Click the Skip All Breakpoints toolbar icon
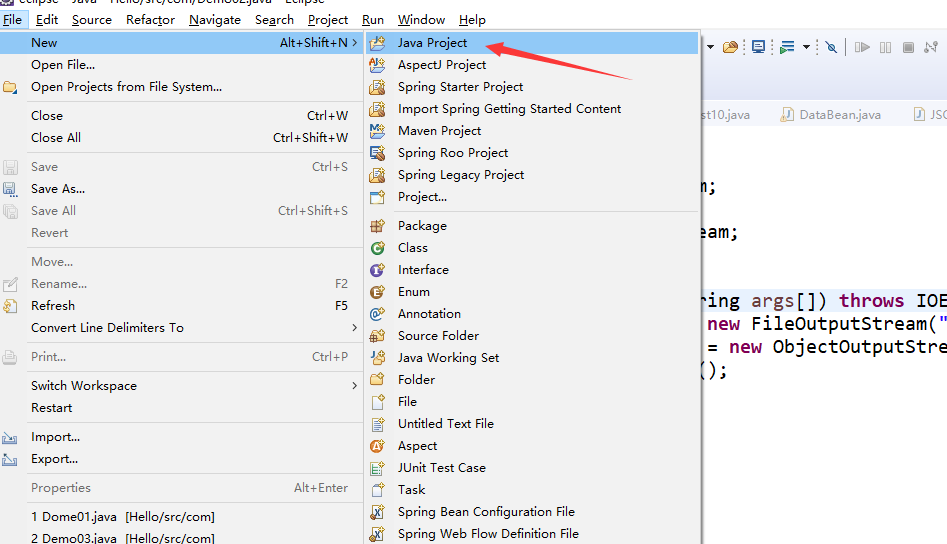947x544 pixels. click(x=832, y=47)
